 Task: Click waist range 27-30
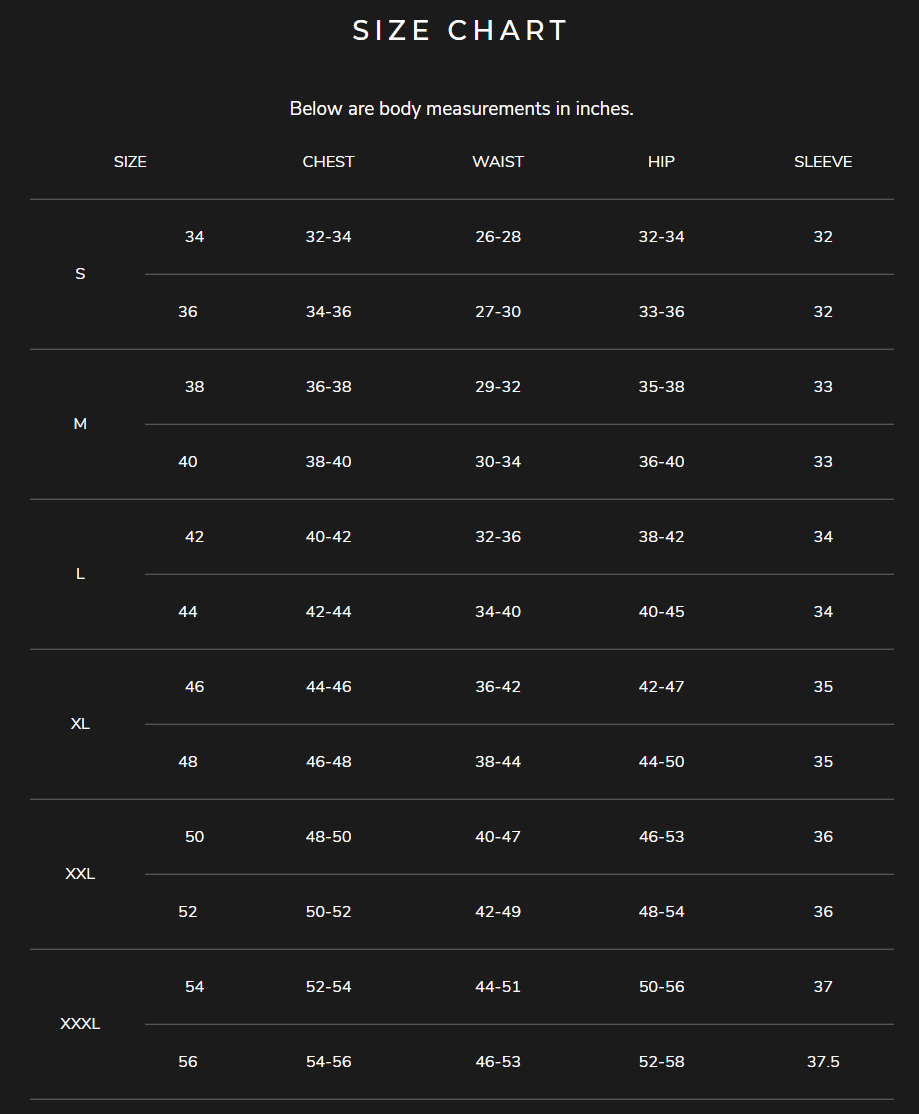(498, 312)
